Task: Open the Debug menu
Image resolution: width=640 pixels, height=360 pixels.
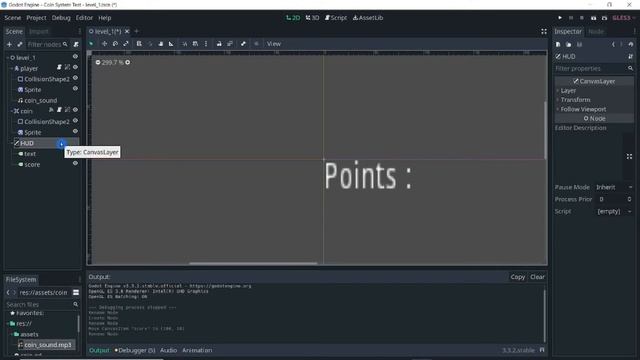Action: (61, 18)
